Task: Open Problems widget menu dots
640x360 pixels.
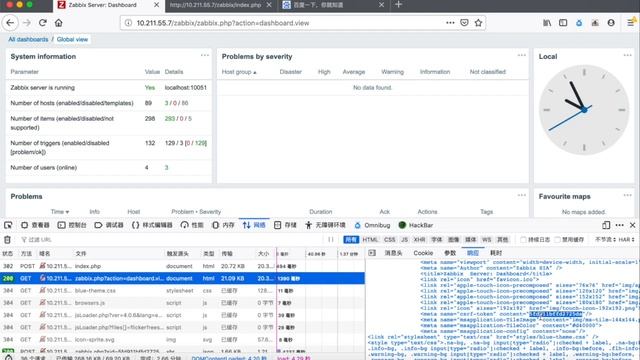Action: 522,195
